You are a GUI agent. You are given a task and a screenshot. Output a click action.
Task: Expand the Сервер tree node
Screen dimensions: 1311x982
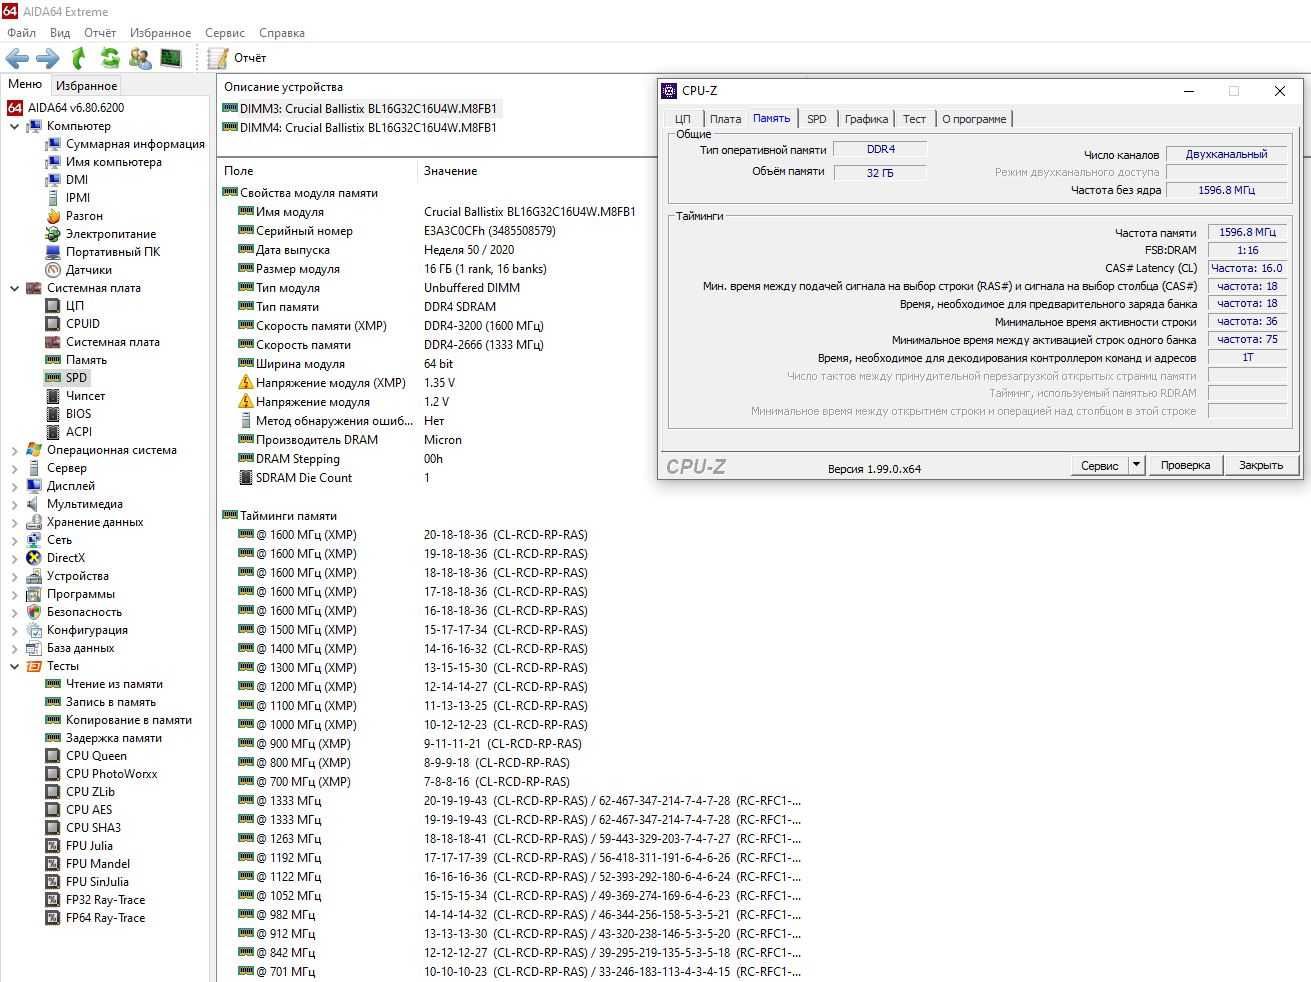click(14, 468)
